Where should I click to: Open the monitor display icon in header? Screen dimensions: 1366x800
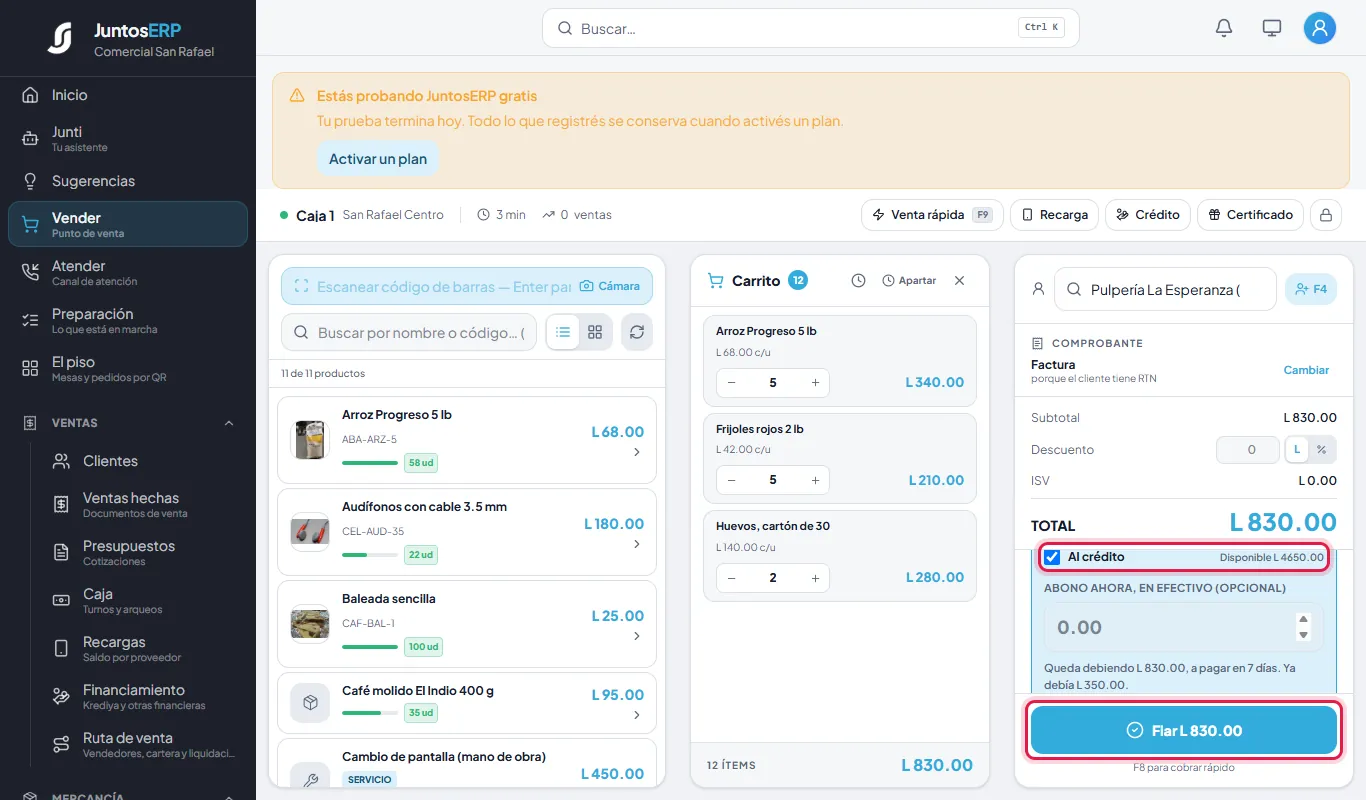tap(1272, 28)
